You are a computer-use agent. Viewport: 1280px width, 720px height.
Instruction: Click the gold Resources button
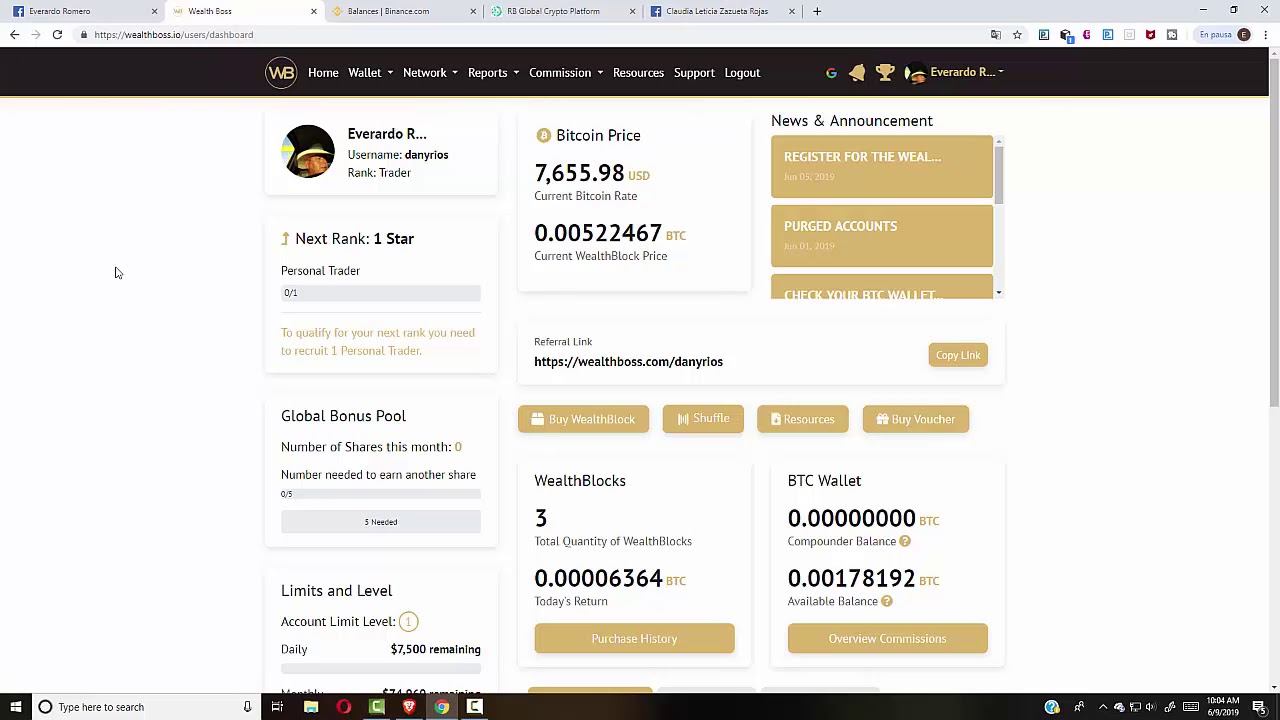click(x=803, y=419)
